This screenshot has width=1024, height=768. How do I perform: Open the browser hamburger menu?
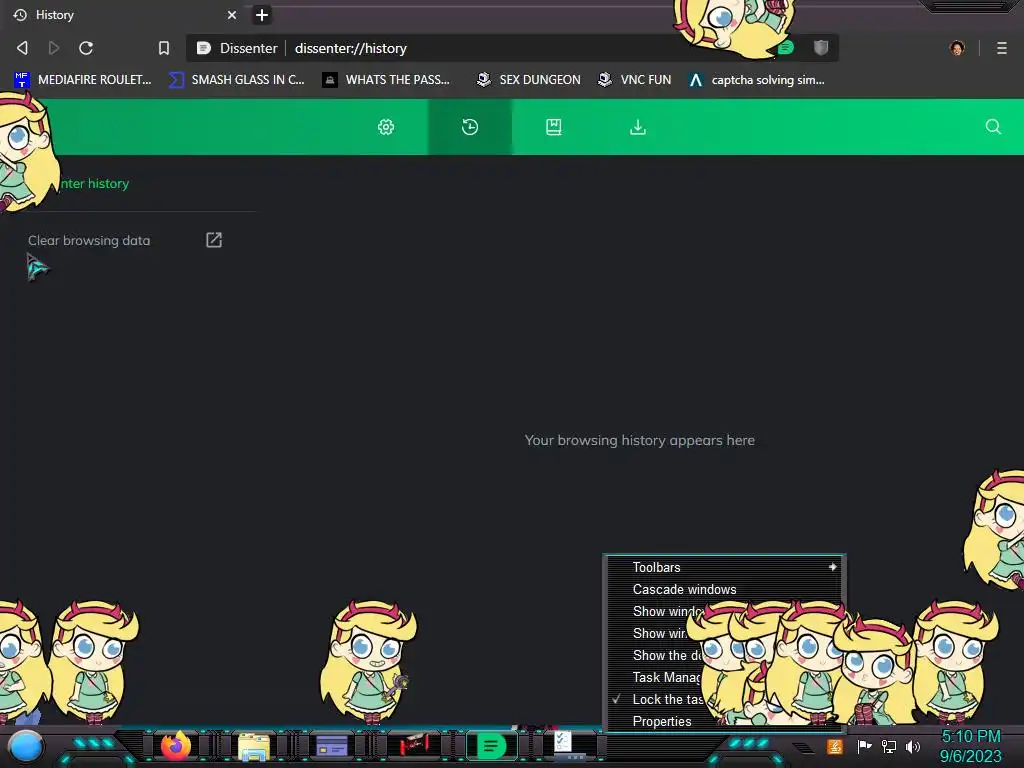coord(1002,48)
